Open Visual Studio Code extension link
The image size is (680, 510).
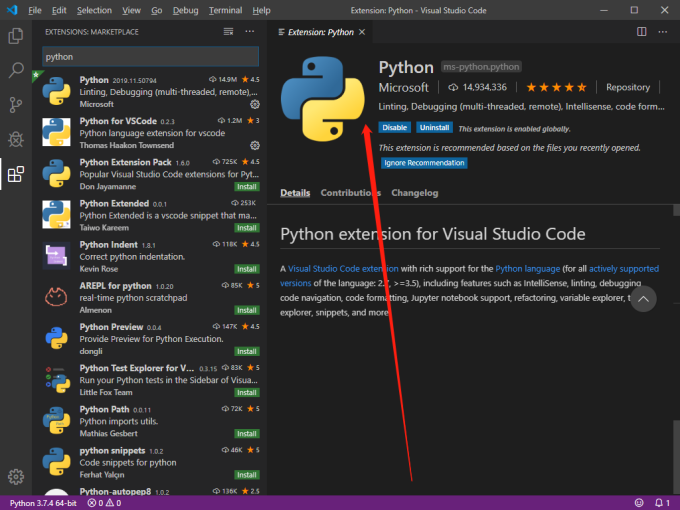pyautogui.click(x=343, y=269)
